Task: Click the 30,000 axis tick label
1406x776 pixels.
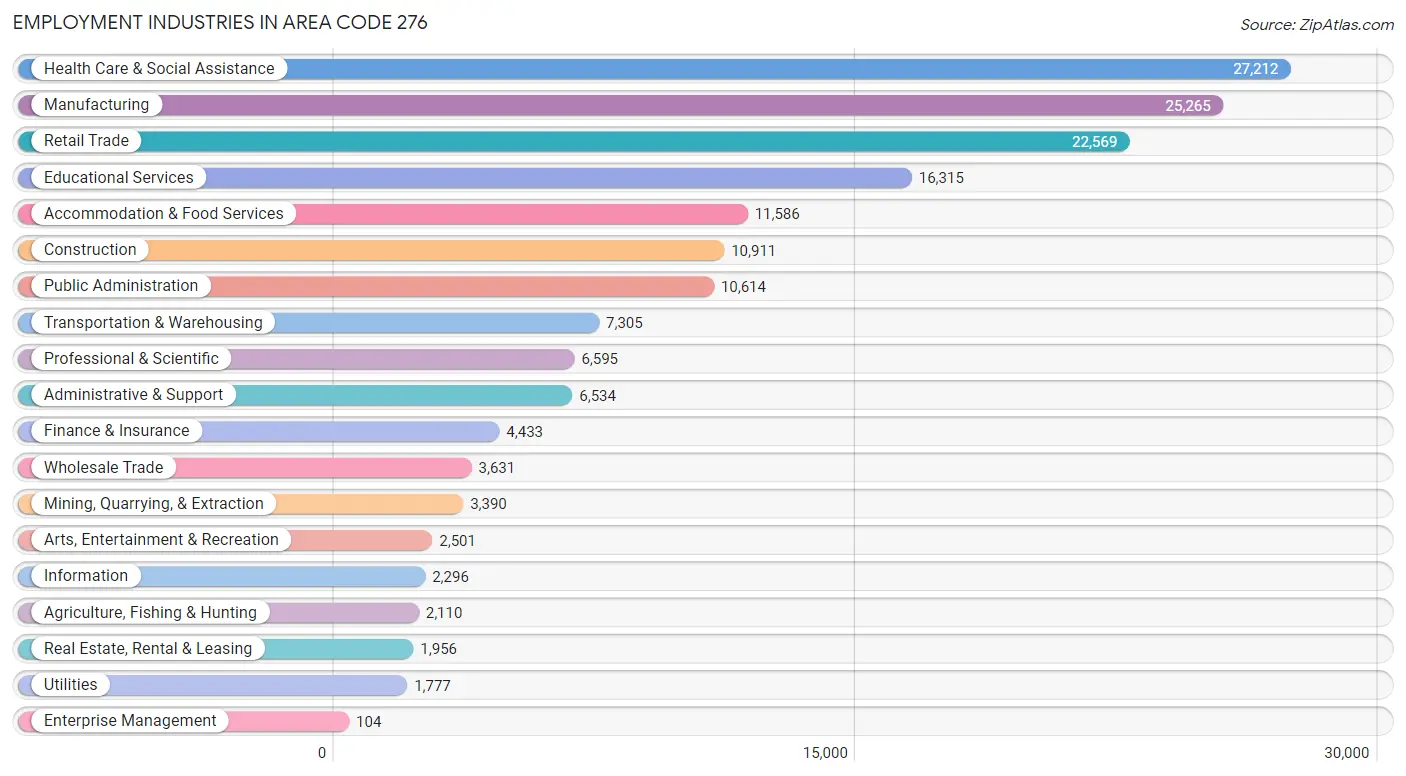Action: (1347, 753)
